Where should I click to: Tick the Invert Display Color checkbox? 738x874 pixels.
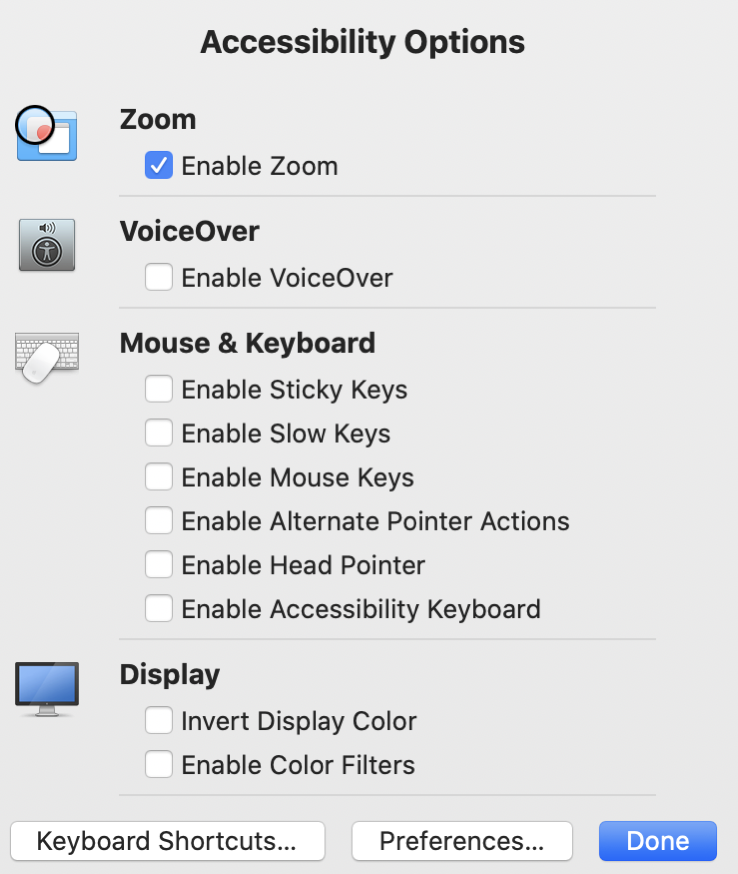click(159, 721)
